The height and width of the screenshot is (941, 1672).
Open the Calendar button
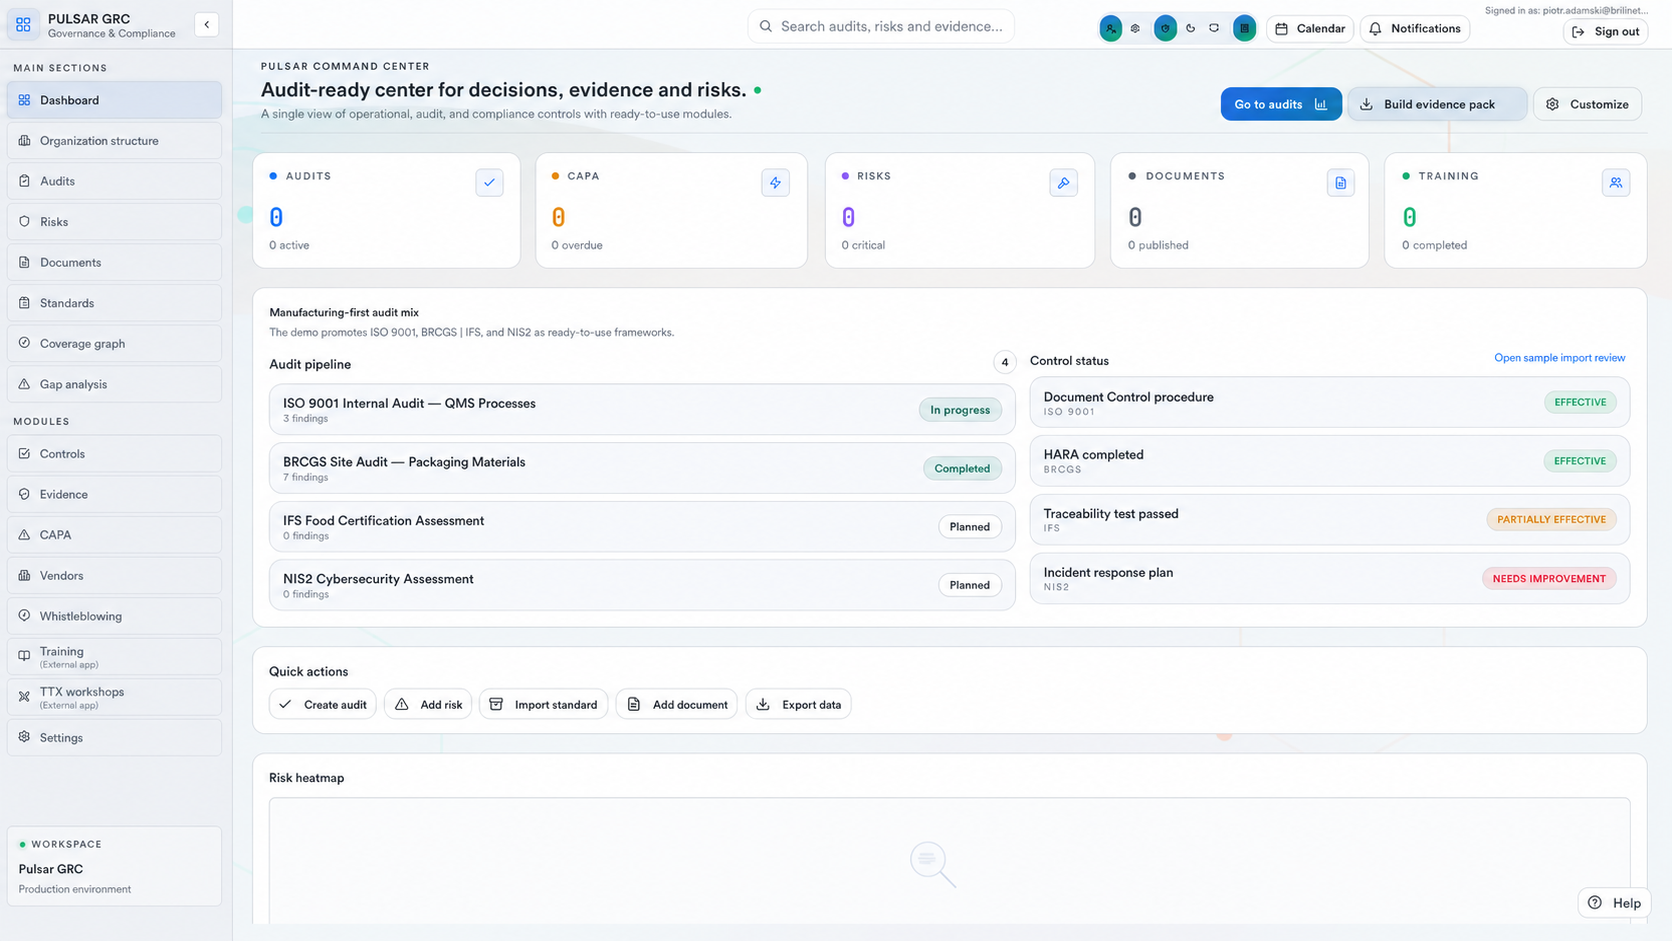click(1310, 28)
